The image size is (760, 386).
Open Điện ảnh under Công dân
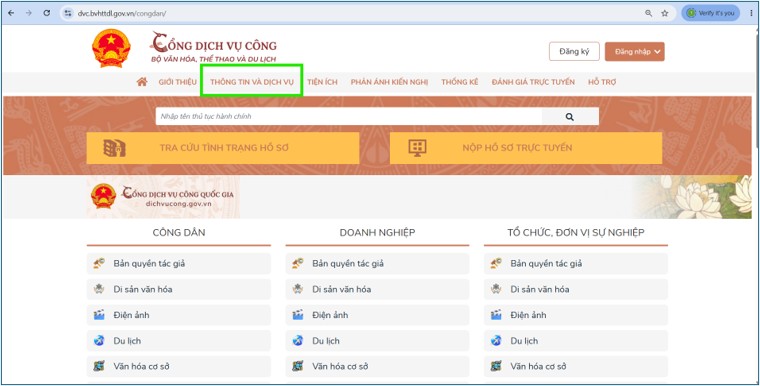[179, 315]
